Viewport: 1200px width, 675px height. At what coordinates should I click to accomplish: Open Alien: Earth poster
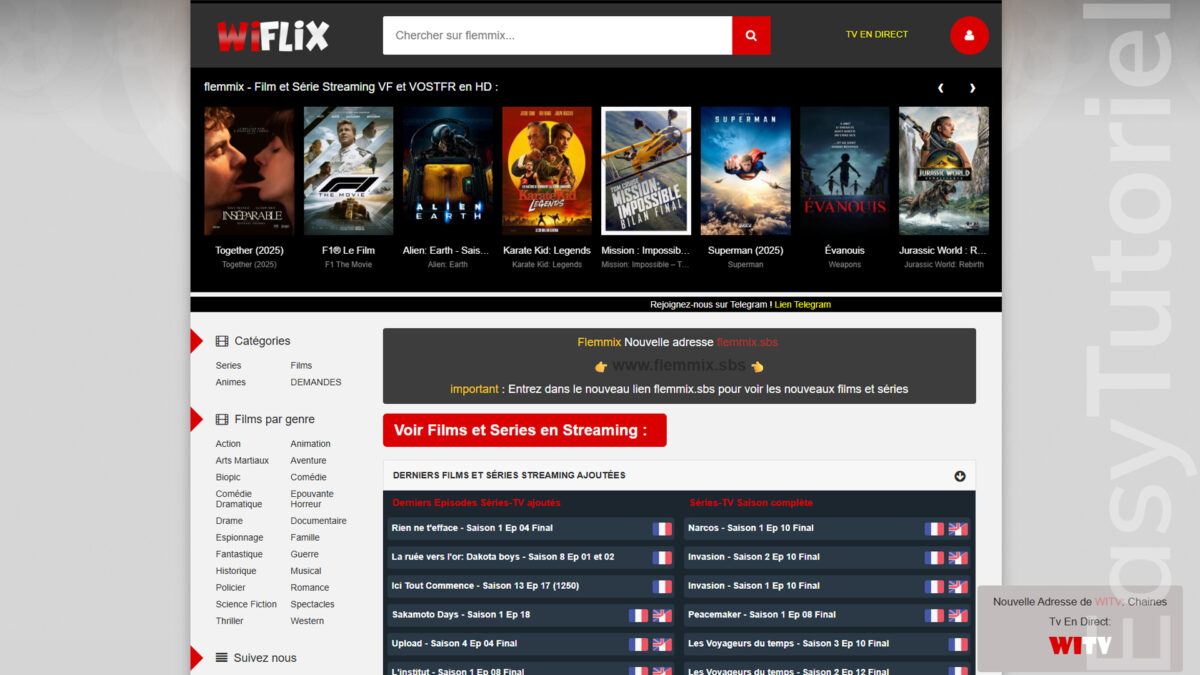pyautogui.click(x=447, y=171)
